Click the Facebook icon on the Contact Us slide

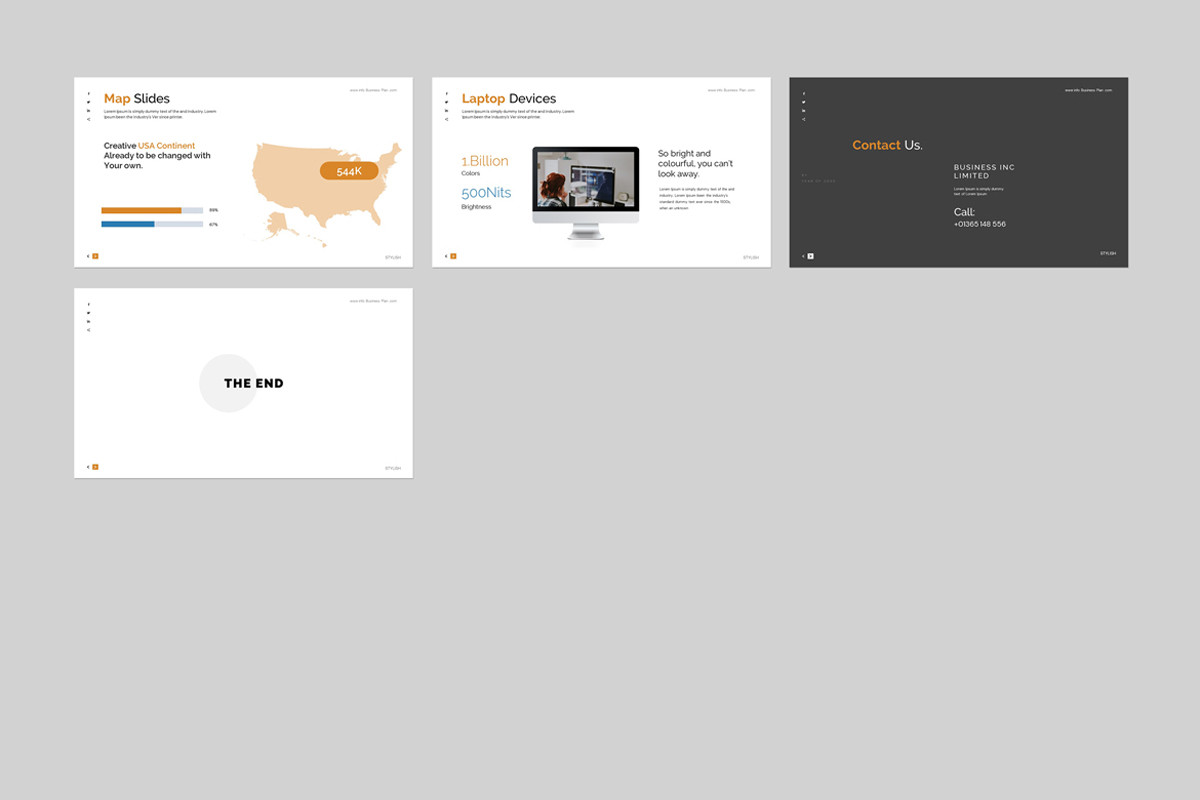point(803,93)
